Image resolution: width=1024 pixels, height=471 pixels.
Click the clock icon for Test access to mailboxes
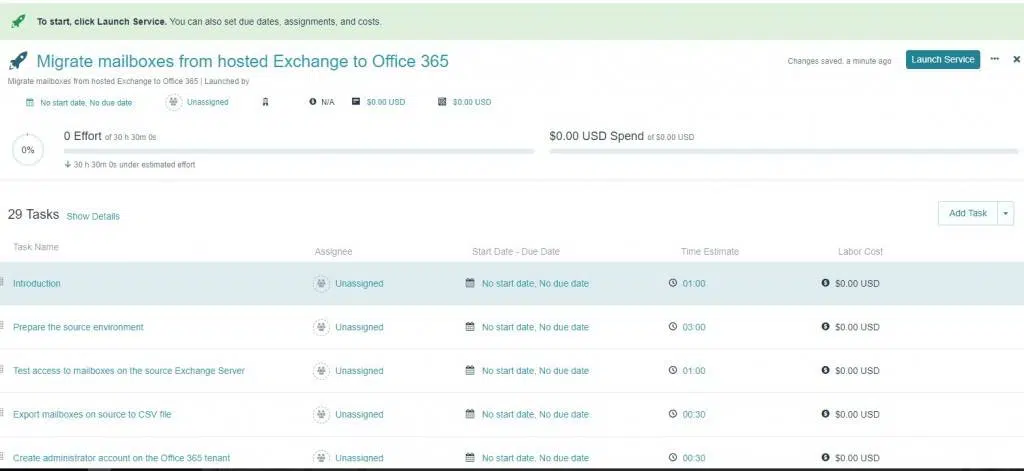click(673, 371)
